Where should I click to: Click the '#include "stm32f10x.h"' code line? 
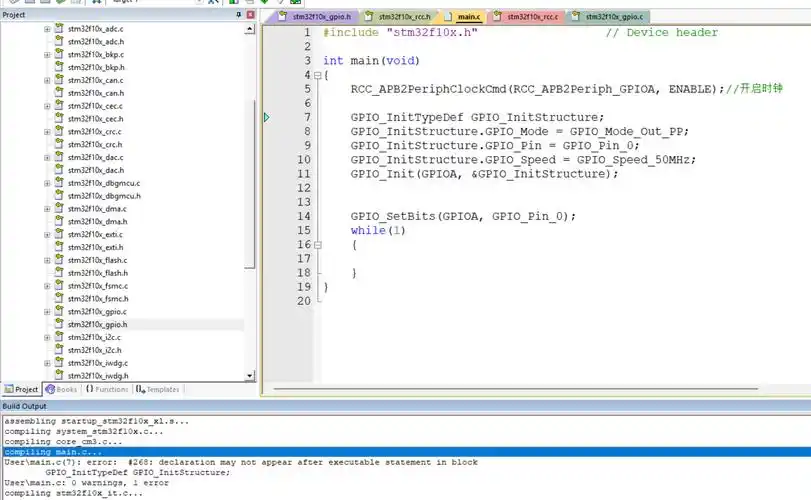click(x=400, y=33)
